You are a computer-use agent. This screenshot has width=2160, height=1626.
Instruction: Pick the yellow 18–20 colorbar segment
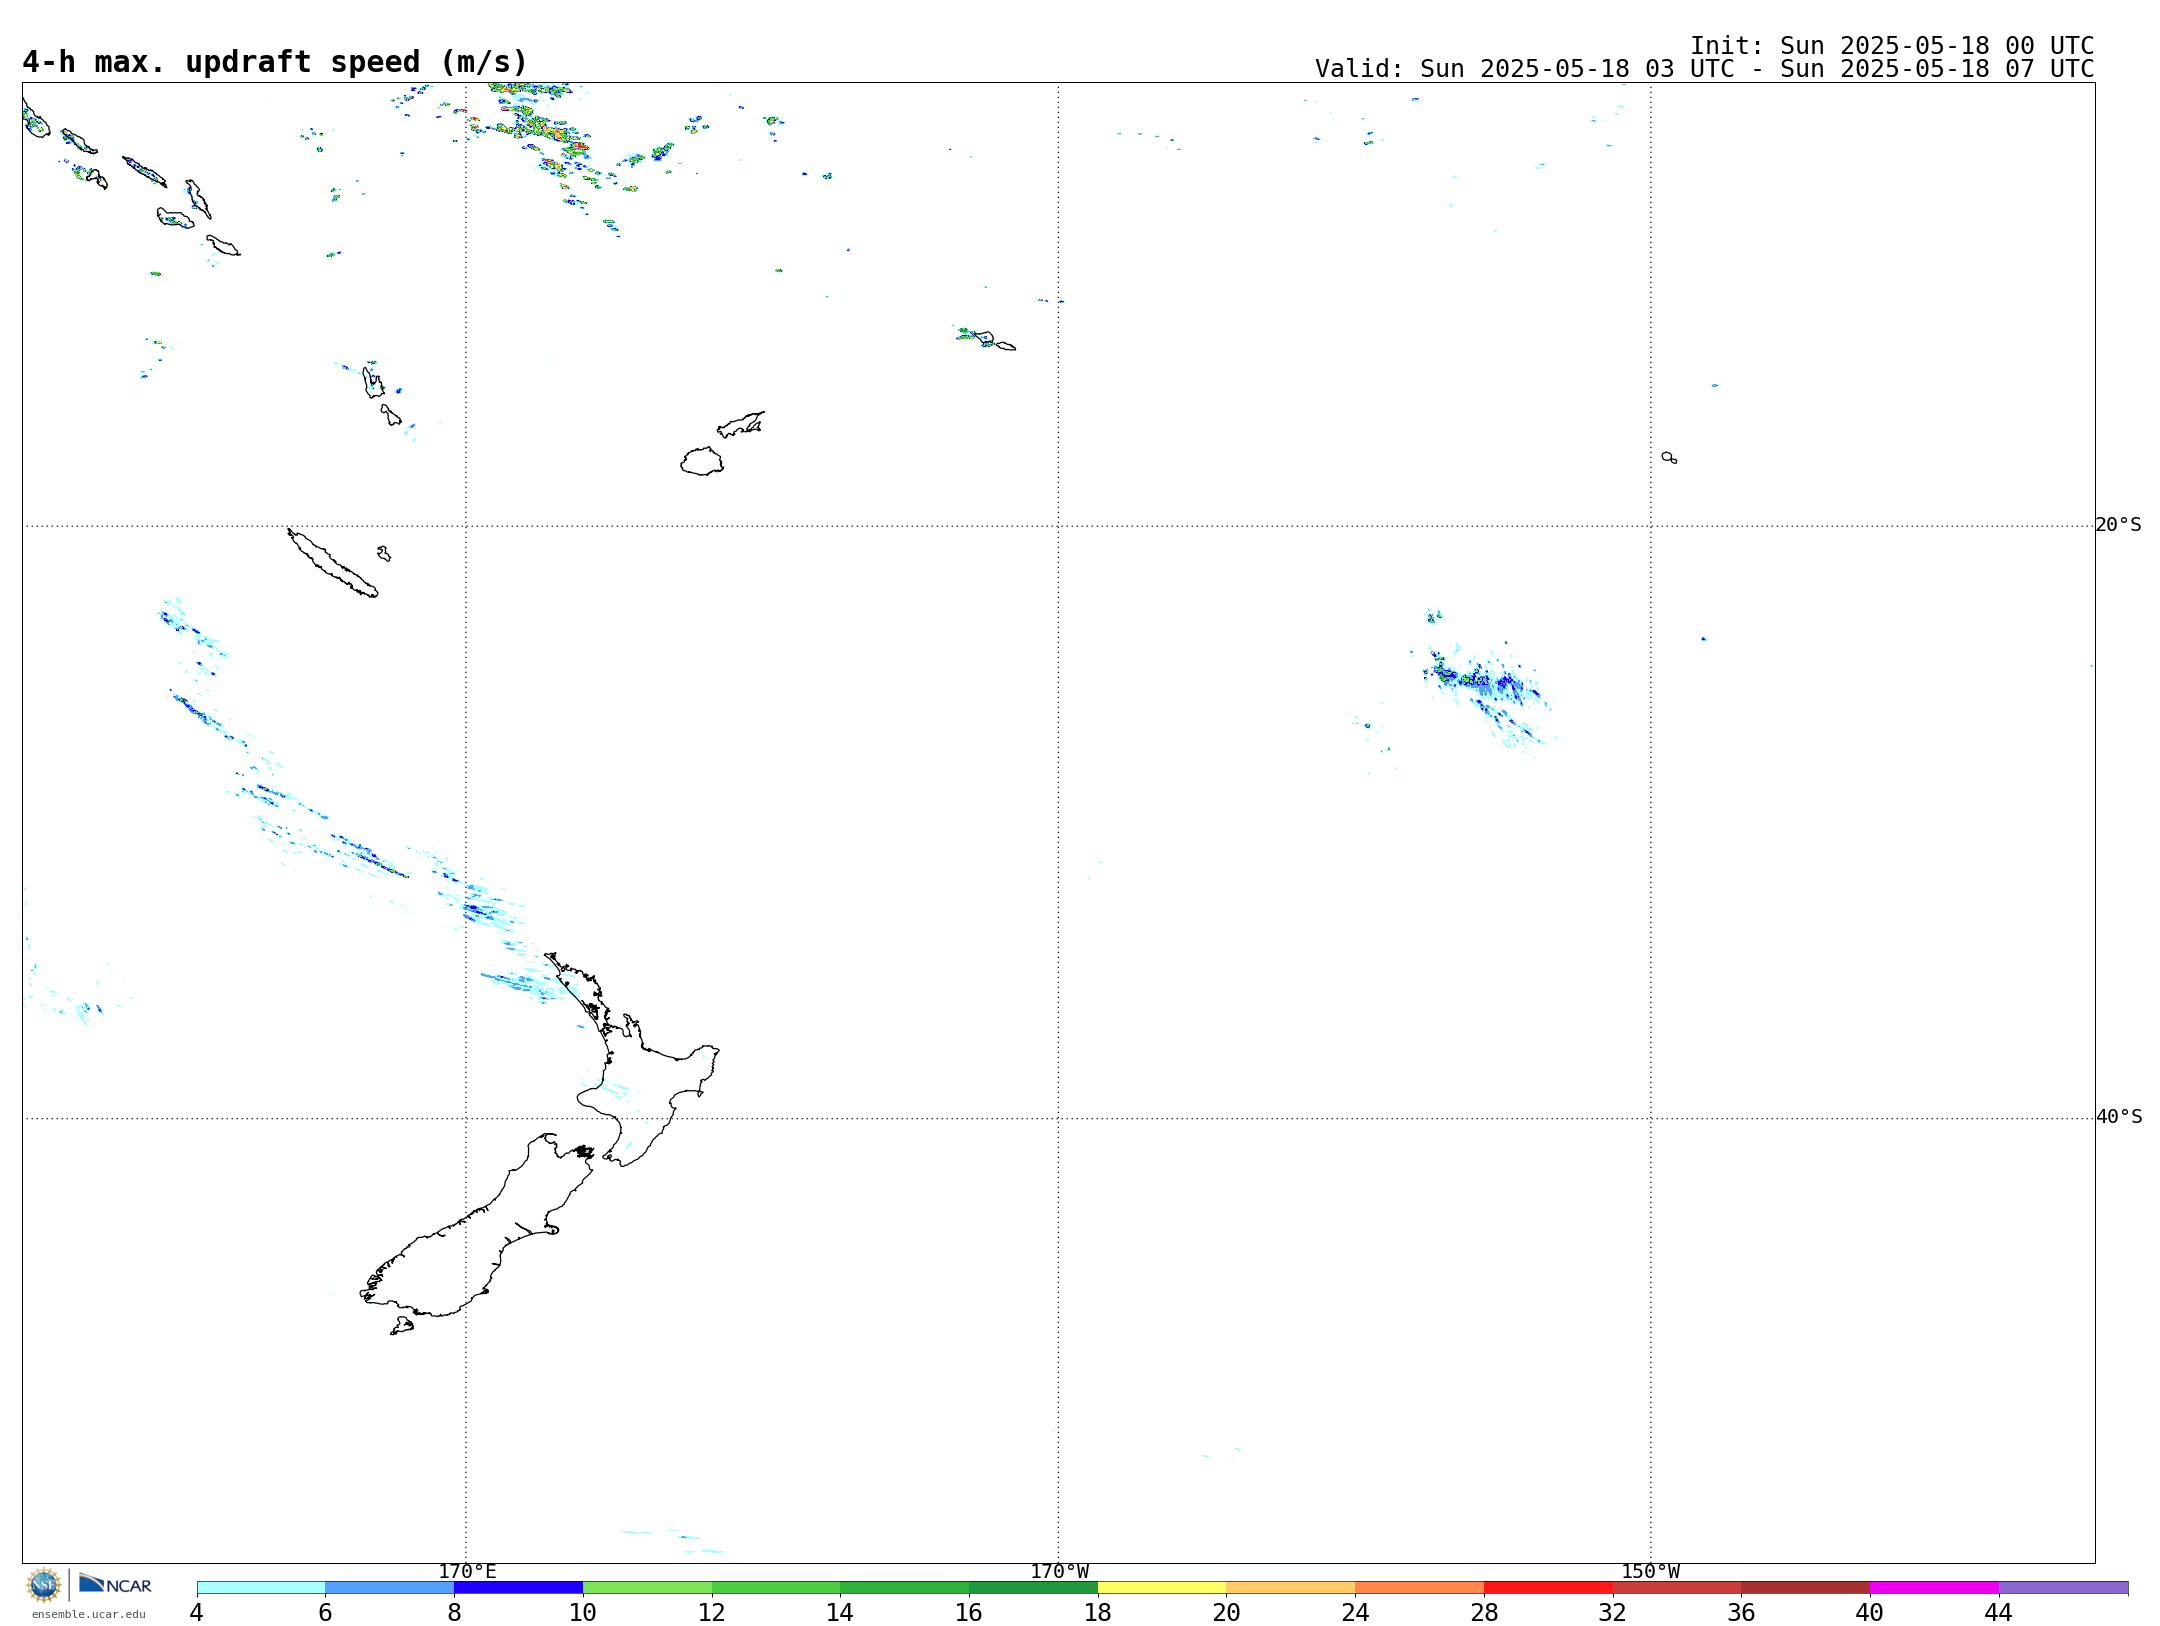(1162, 1588)
